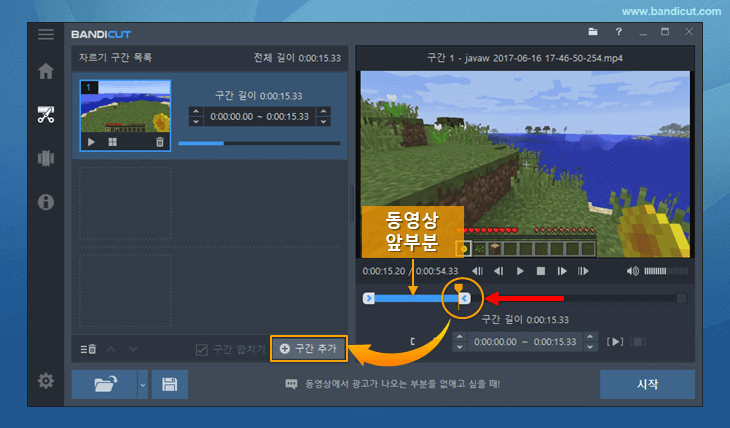Click the orange playhead marker on the timeline
Image resolution: width=730 pixels, height=428 pixels.
coord(459,288)
